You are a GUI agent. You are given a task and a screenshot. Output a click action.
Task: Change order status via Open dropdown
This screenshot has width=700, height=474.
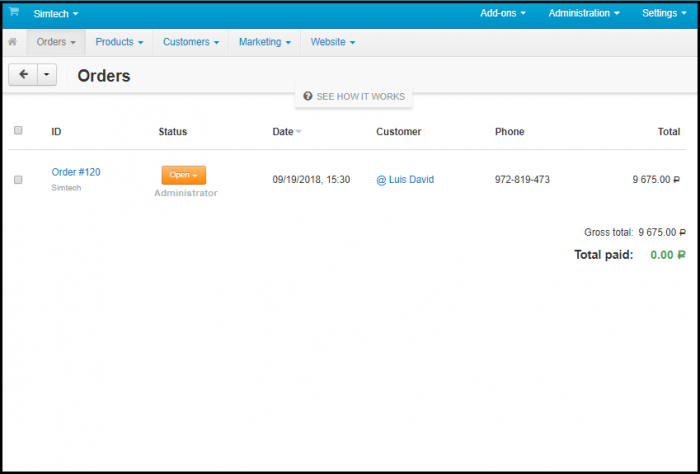tap(183, 175)
